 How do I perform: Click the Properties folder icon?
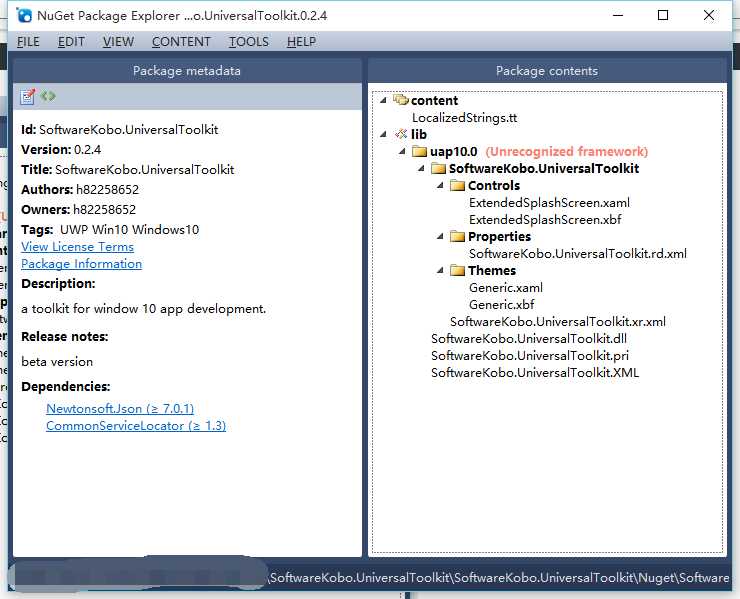pyautogui.click(x=457, y=236)
